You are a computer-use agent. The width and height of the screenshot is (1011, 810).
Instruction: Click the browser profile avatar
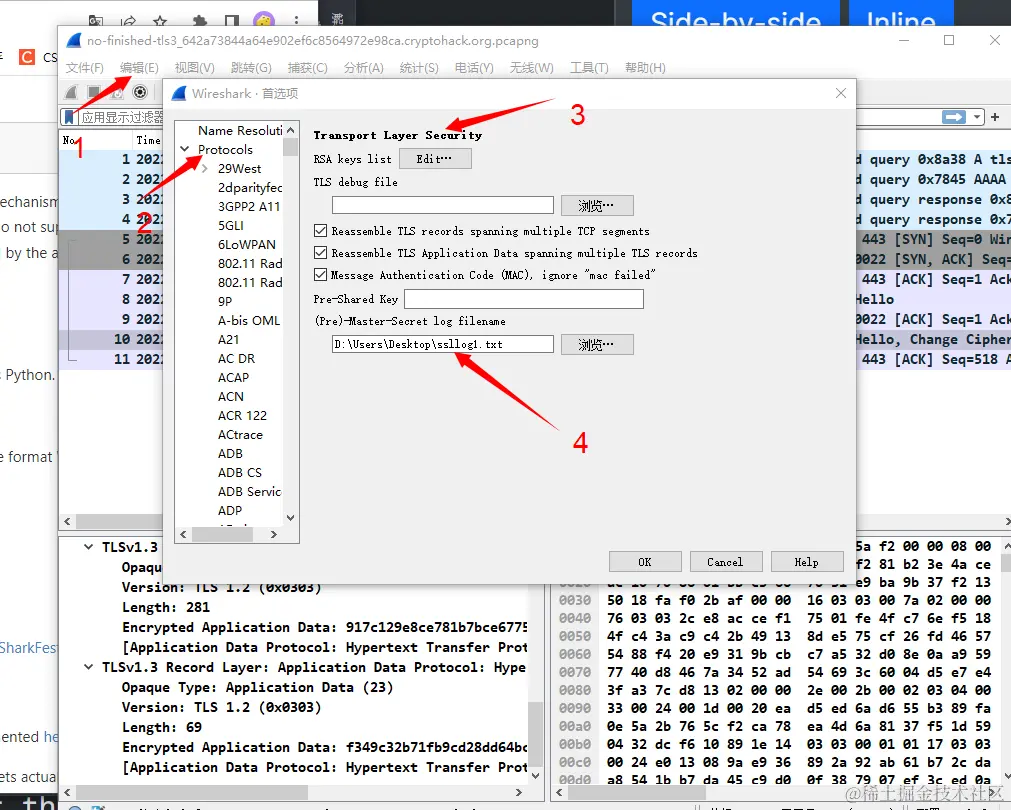pos(264,20)
